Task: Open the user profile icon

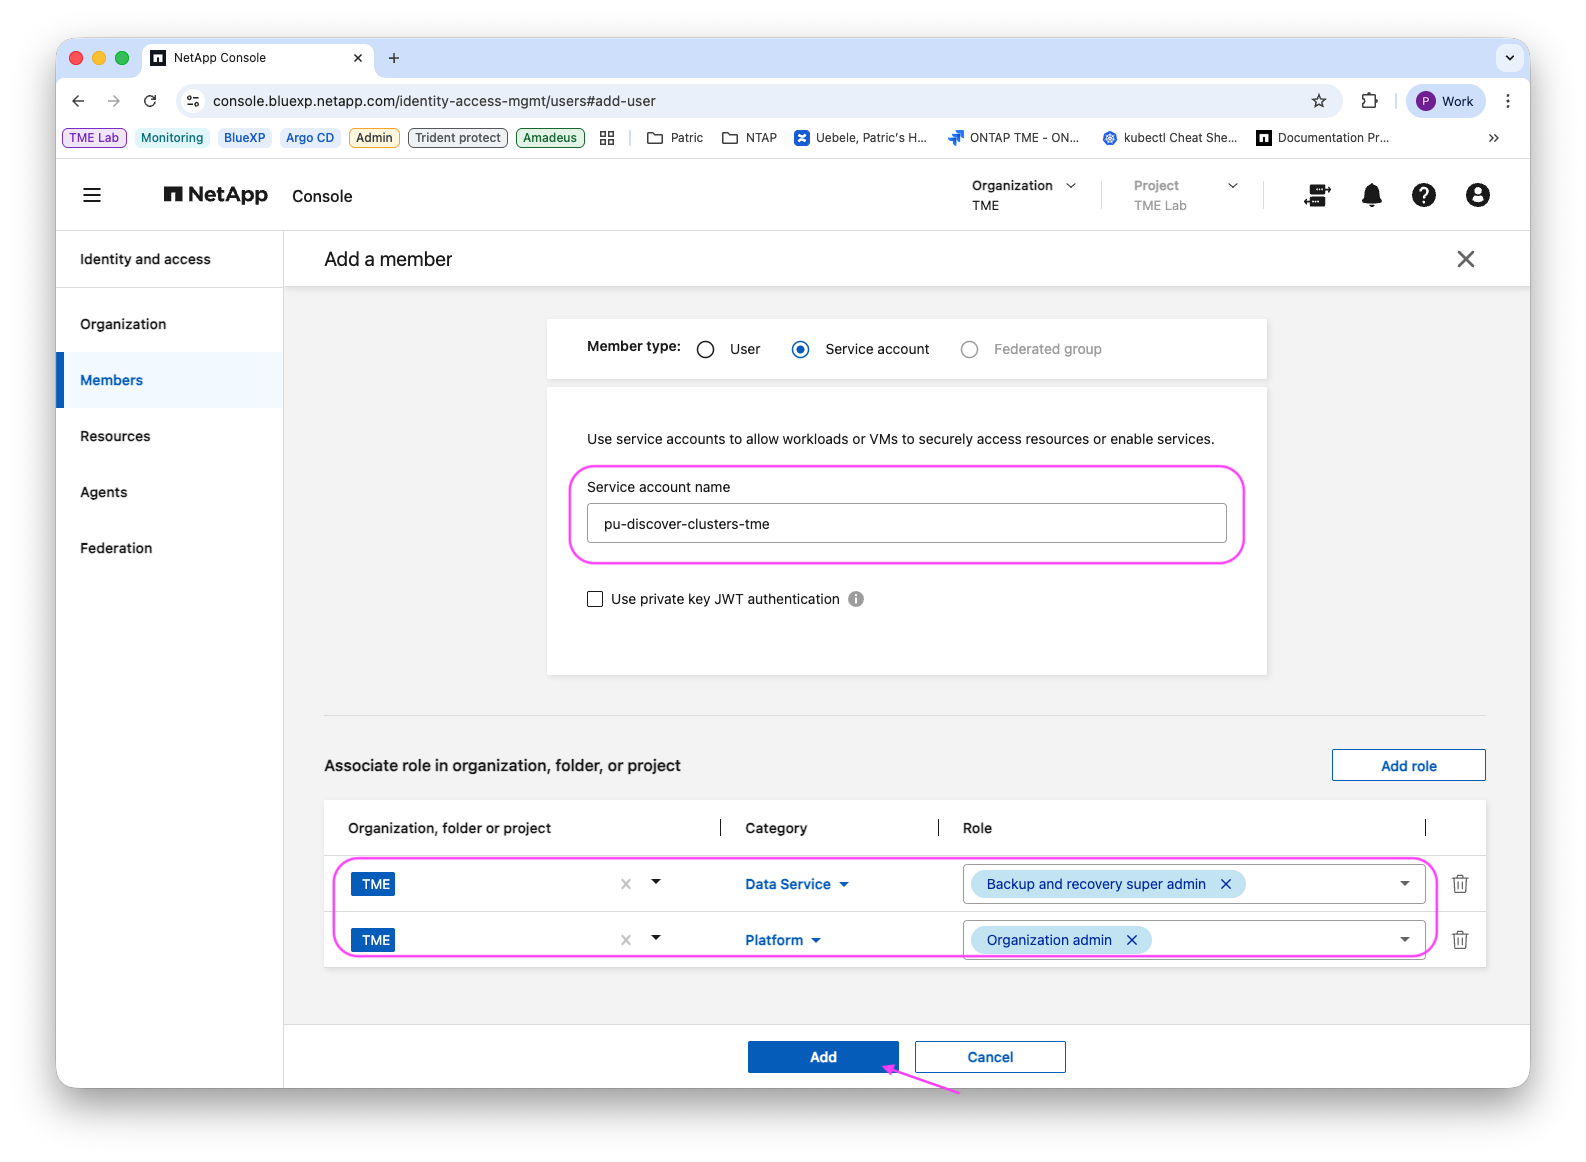Action: pos(1478,195)
